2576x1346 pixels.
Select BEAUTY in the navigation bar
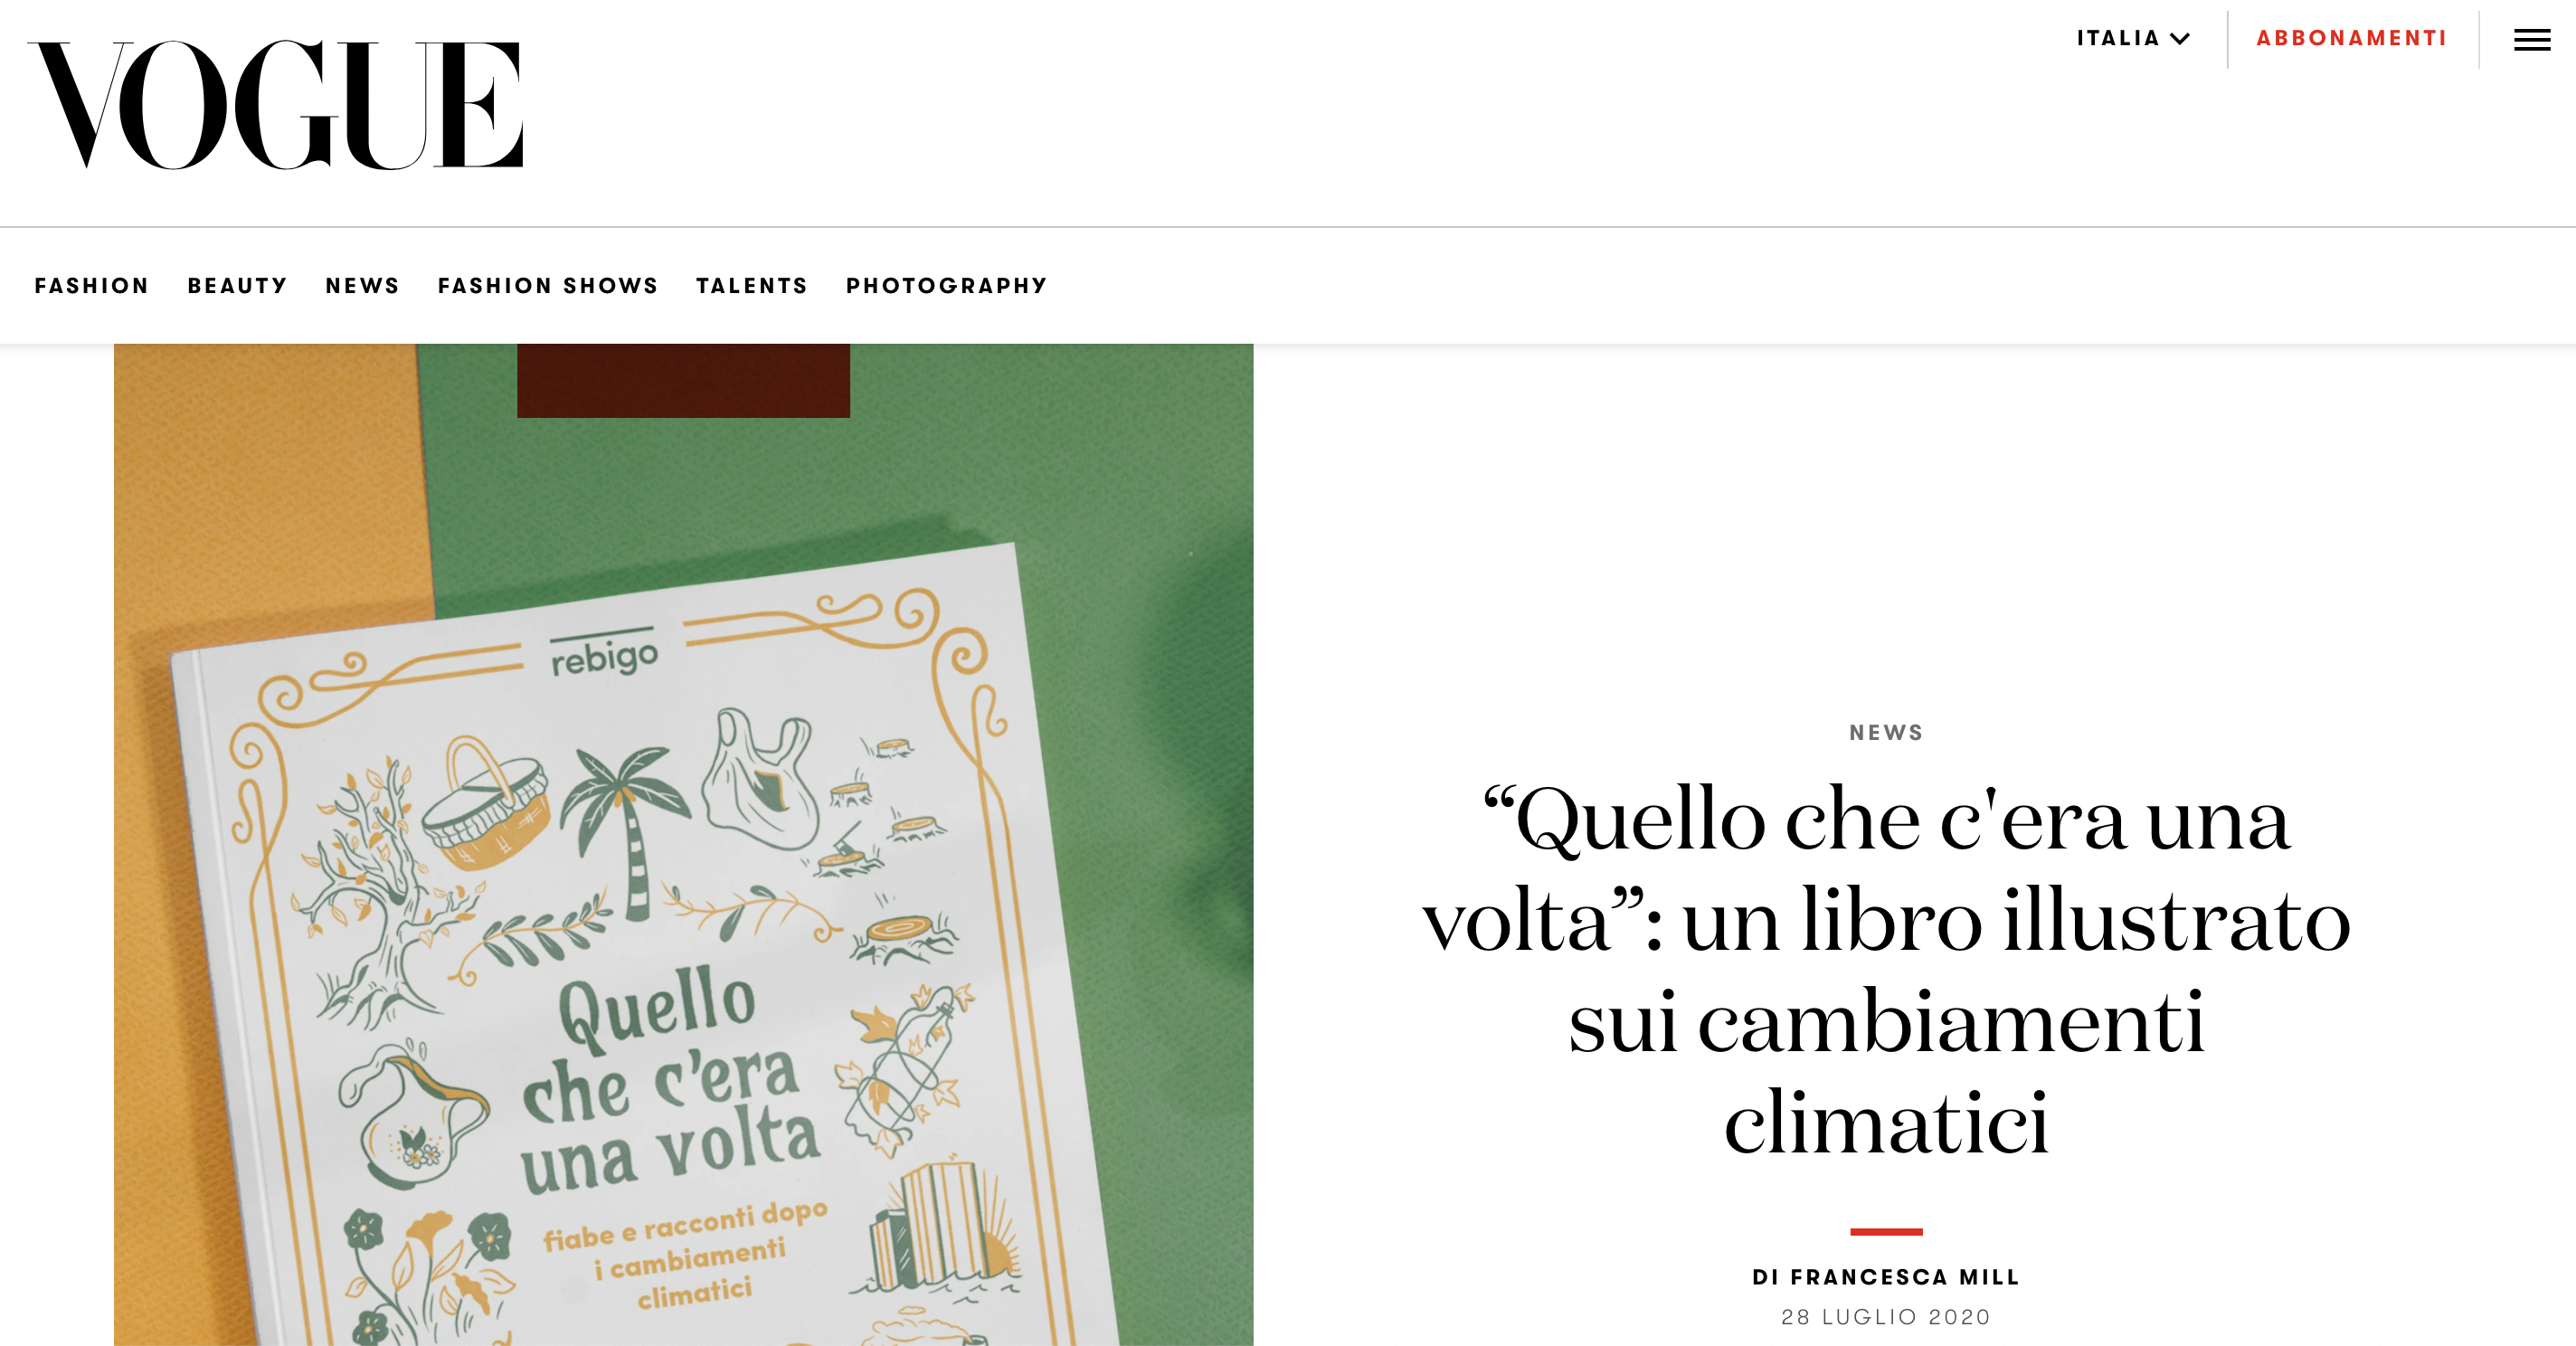(x=238, y=286)
